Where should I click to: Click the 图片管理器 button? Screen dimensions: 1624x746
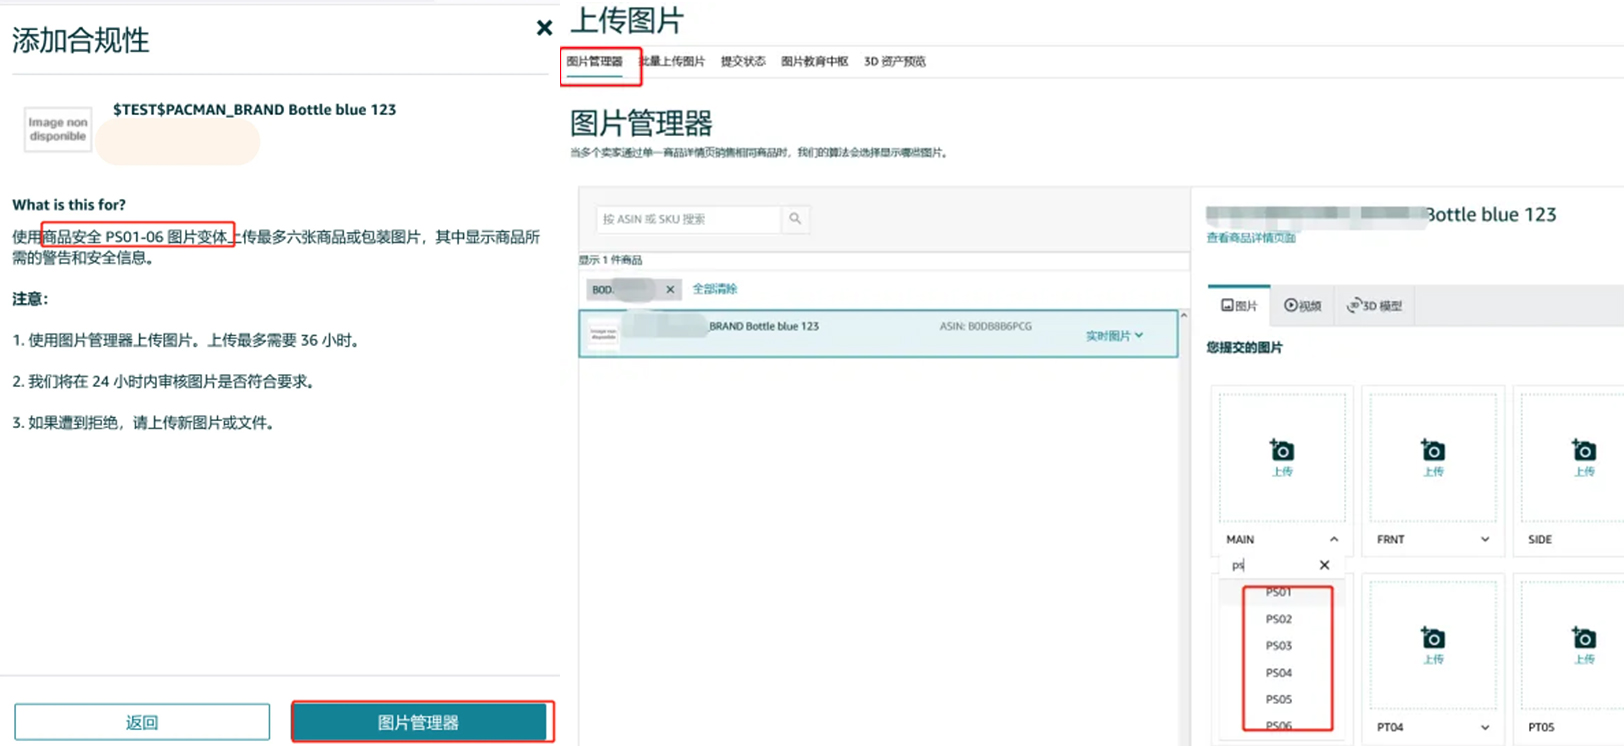(x=419, y=722)
